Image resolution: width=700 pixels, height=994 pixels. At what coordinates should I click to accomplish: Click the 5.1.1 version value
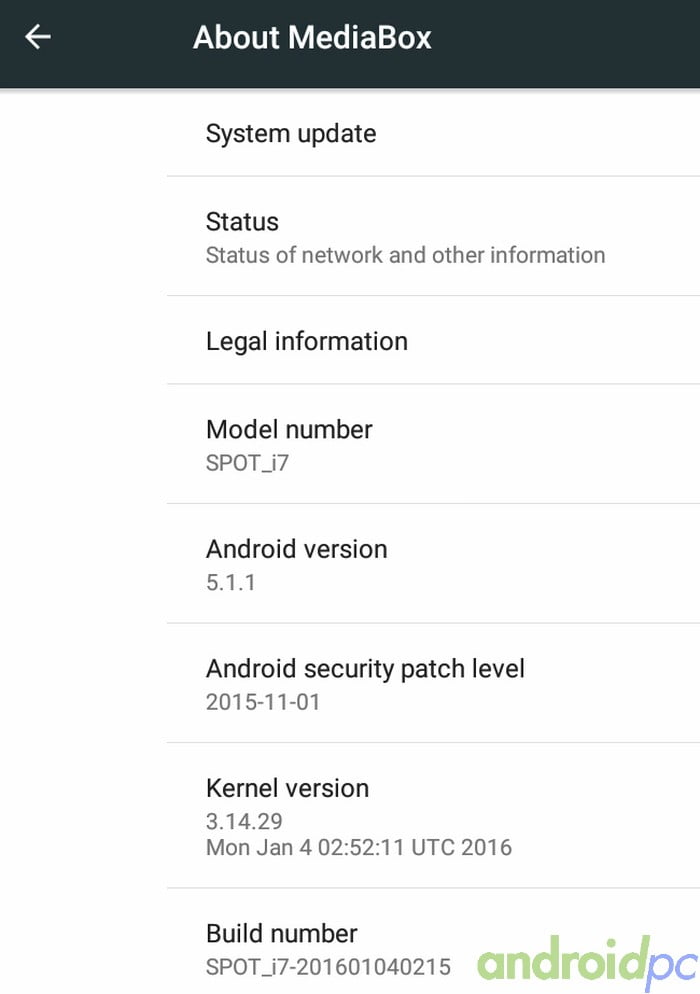[x=231, y=582]
